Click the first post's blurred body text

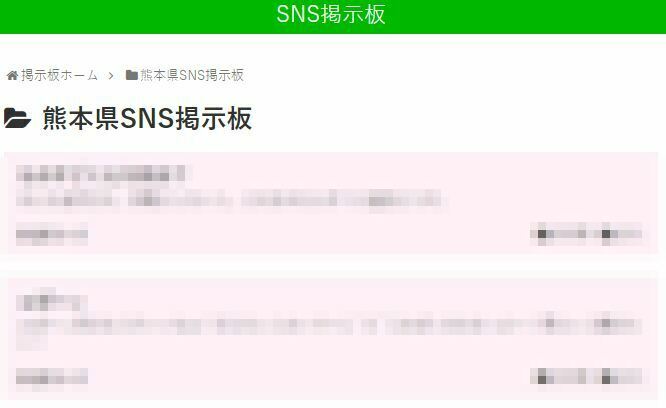click(x=229, y=199)
